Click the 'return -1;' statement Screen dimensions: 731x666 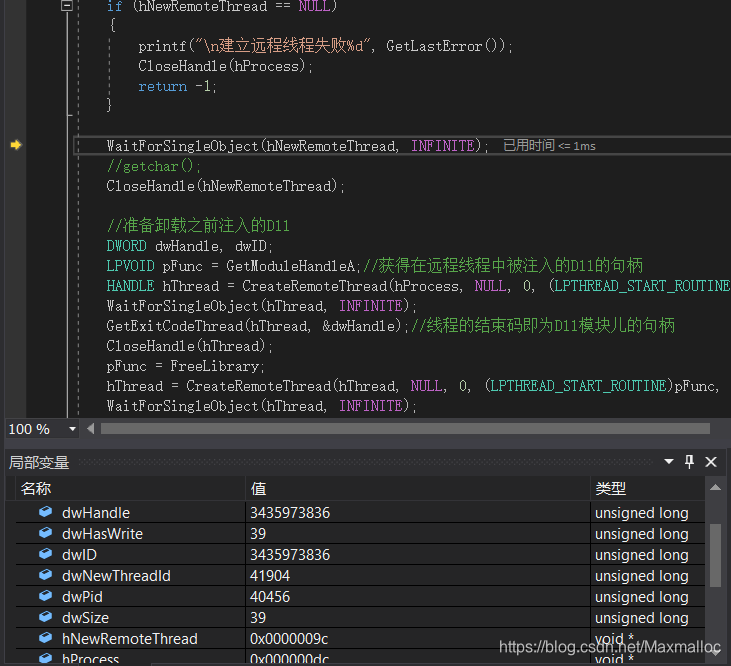point(177,86)
